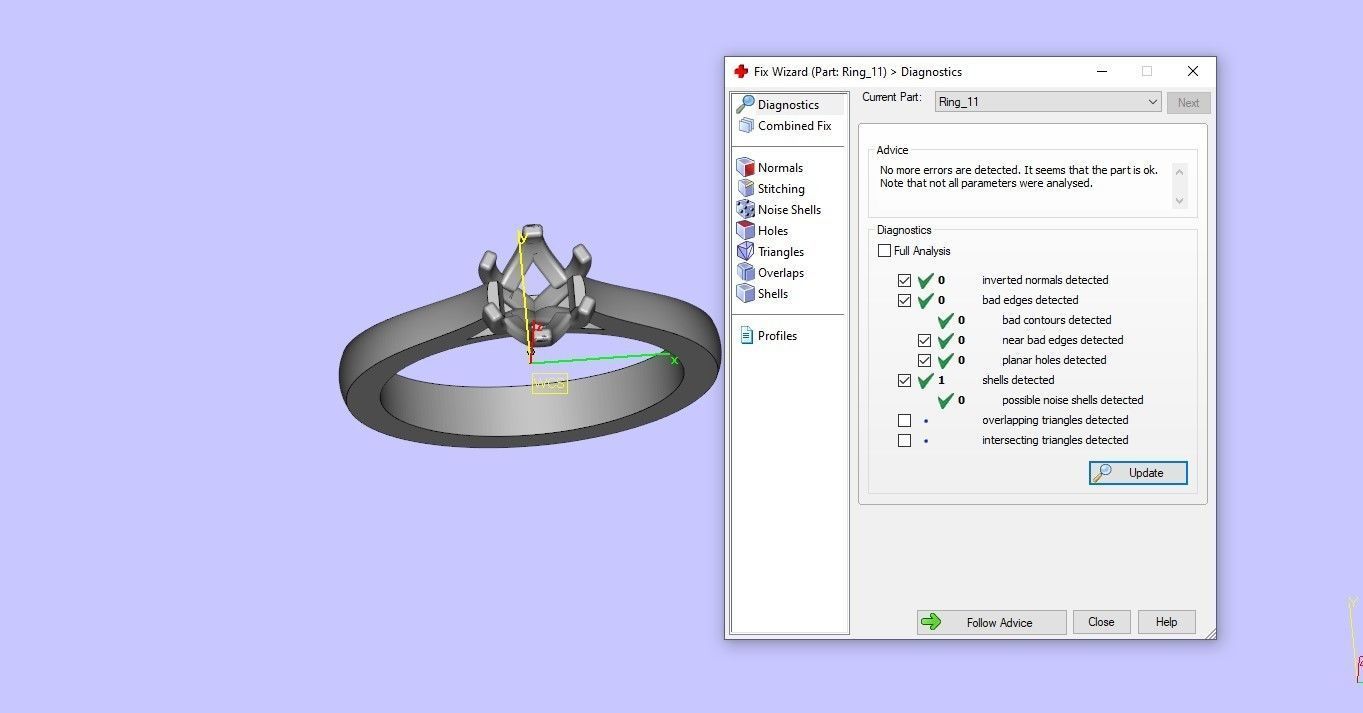Click 'bad contours detected' text
This screenshot has width=1363, height=713.
point(1056,320)
